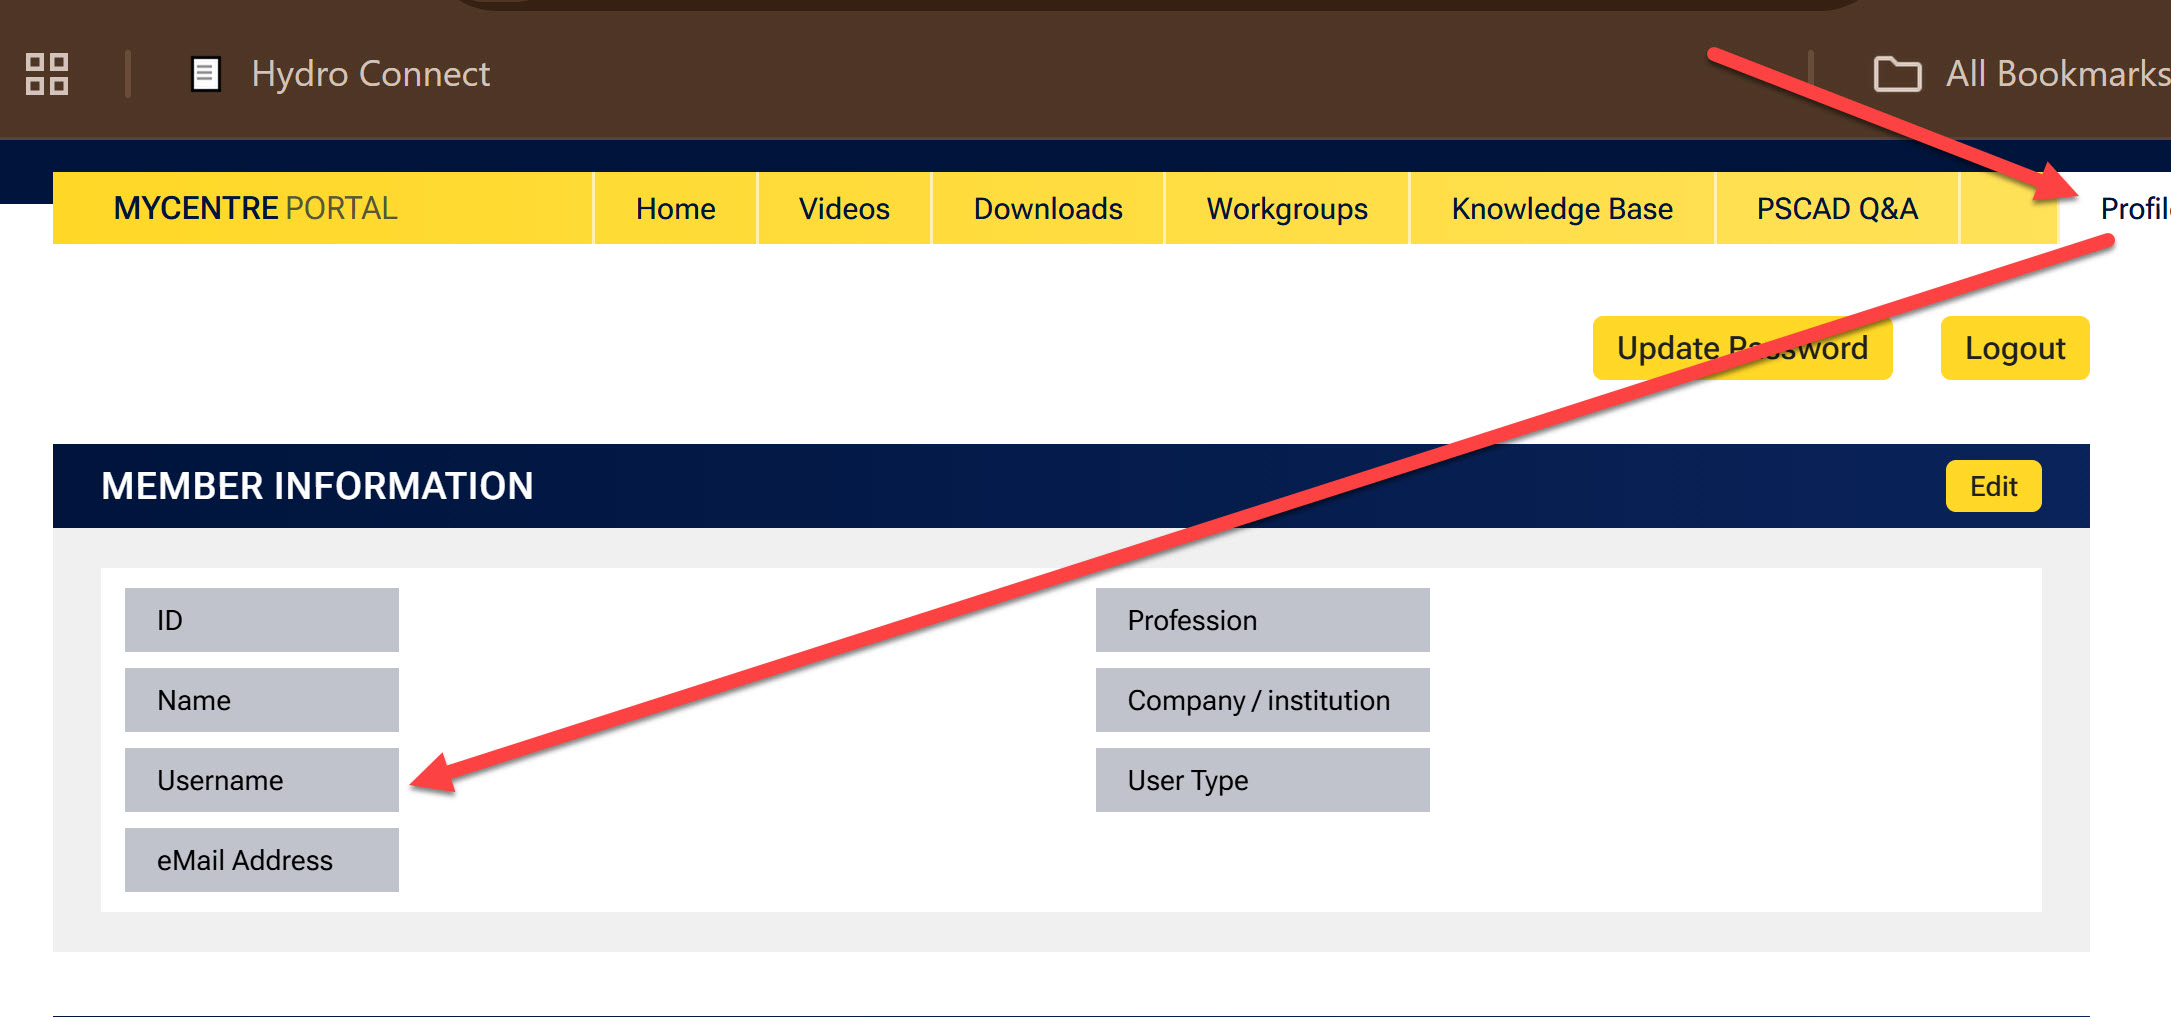Image resolution: width=2171 pixels, height=1017 pixels.
Task: Edit the Member Information section
Action: (1993, 486)
